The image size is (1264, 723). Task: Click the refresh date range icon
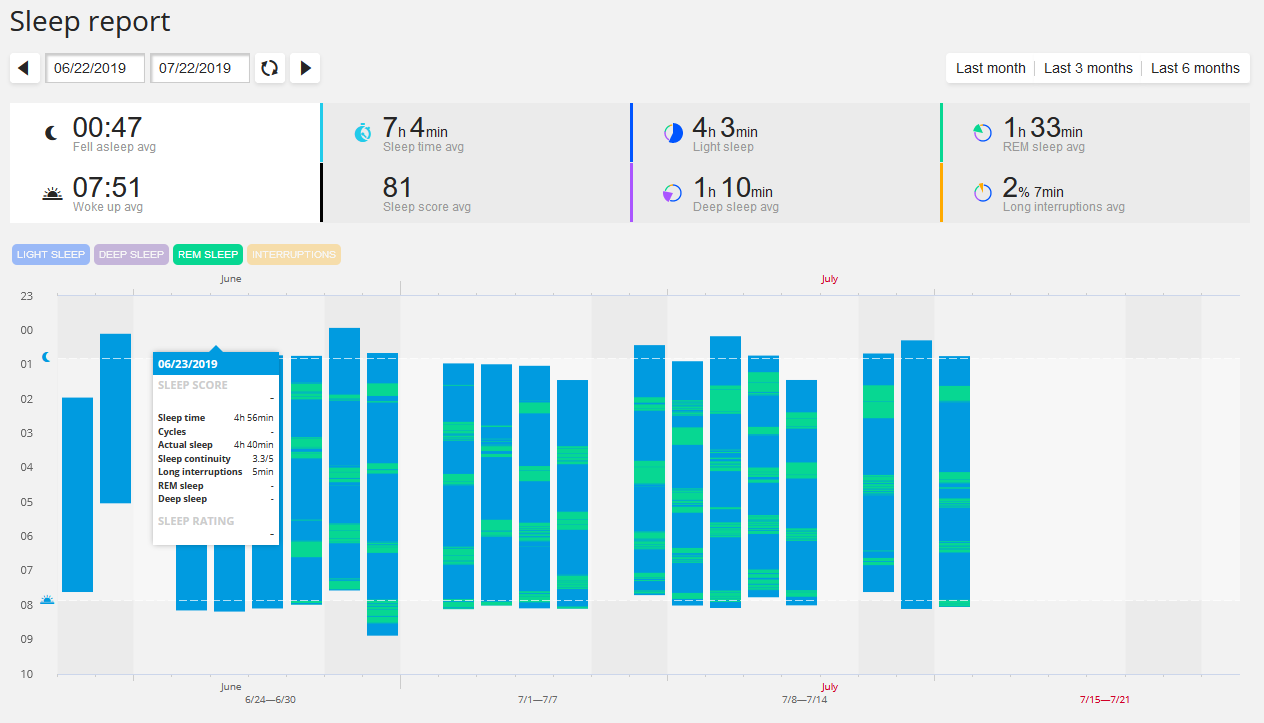(270, 68)
